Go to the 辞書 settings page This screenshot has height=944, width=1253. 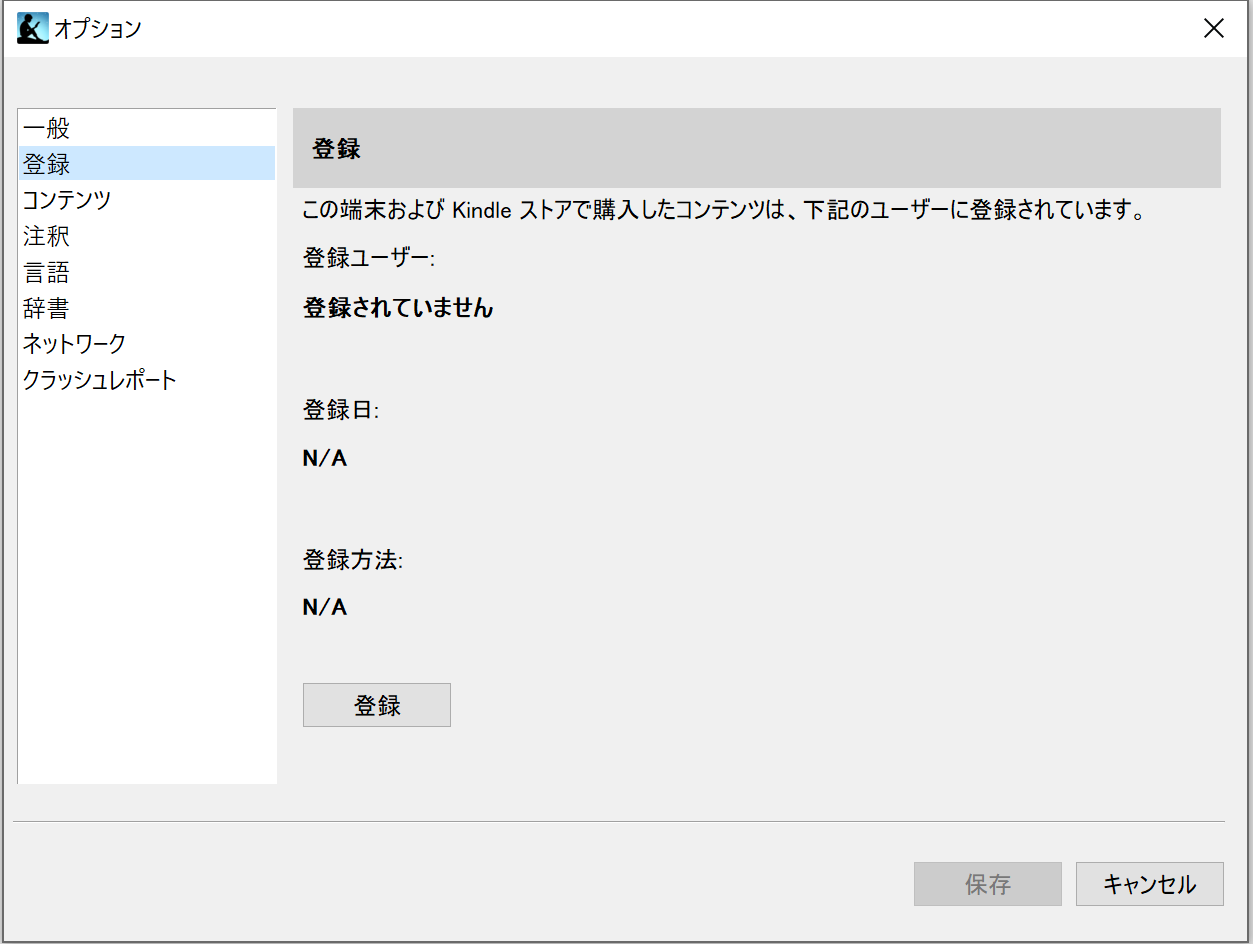47,309
